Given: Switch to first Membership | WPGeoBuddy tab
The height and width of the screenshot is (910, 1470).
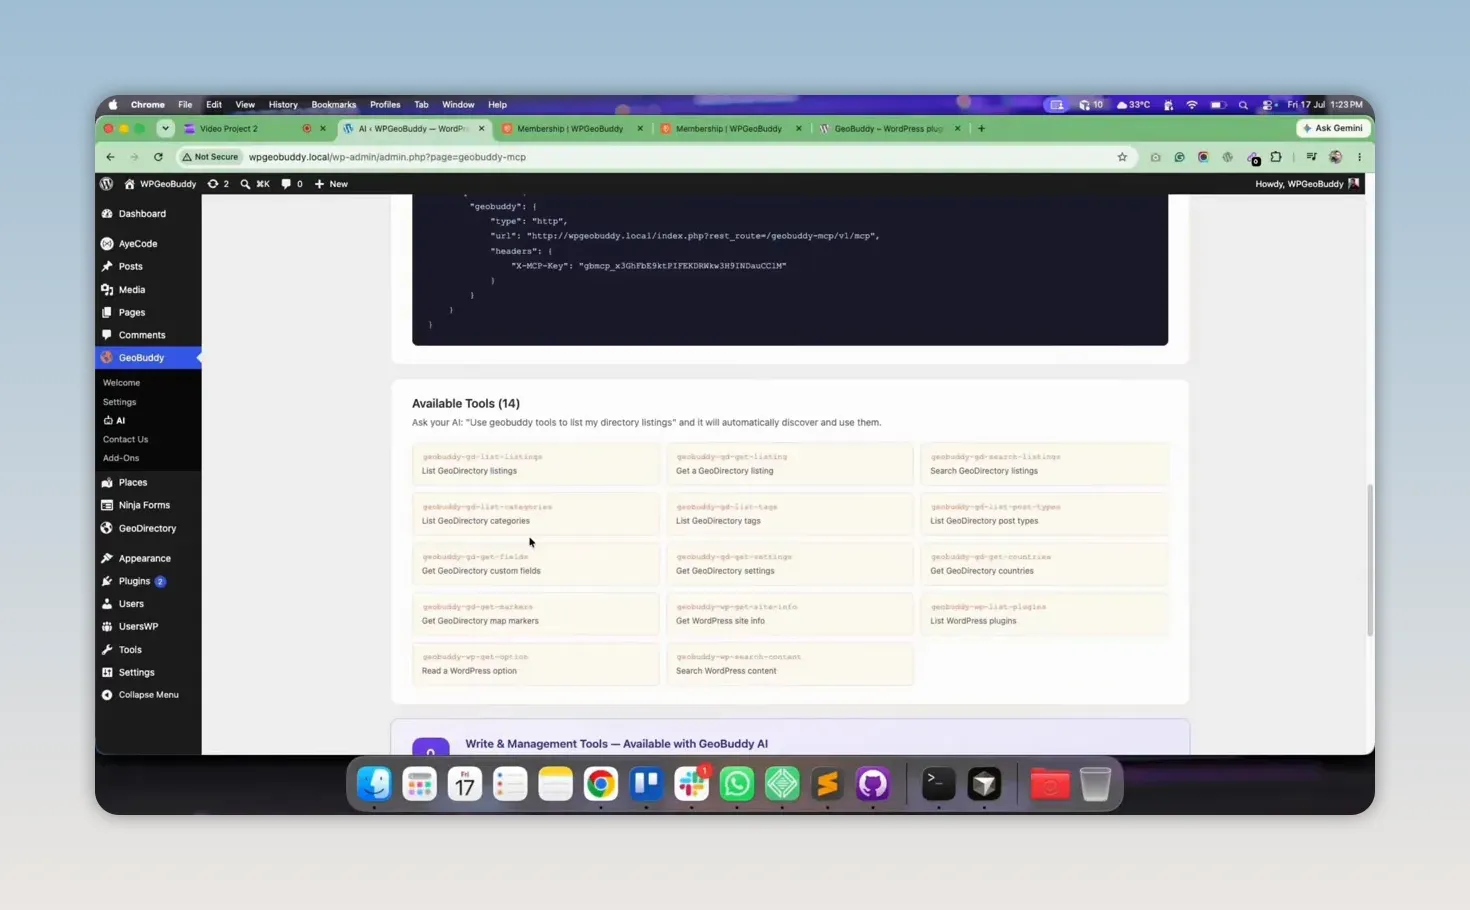Looking at the screenshot, I should point(570,128).
